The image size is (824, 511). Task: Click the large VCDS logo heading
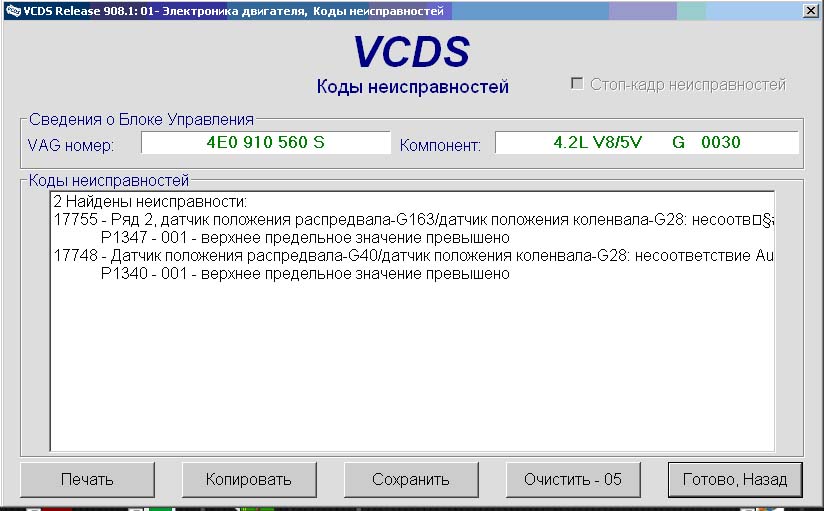click(411, 52)
